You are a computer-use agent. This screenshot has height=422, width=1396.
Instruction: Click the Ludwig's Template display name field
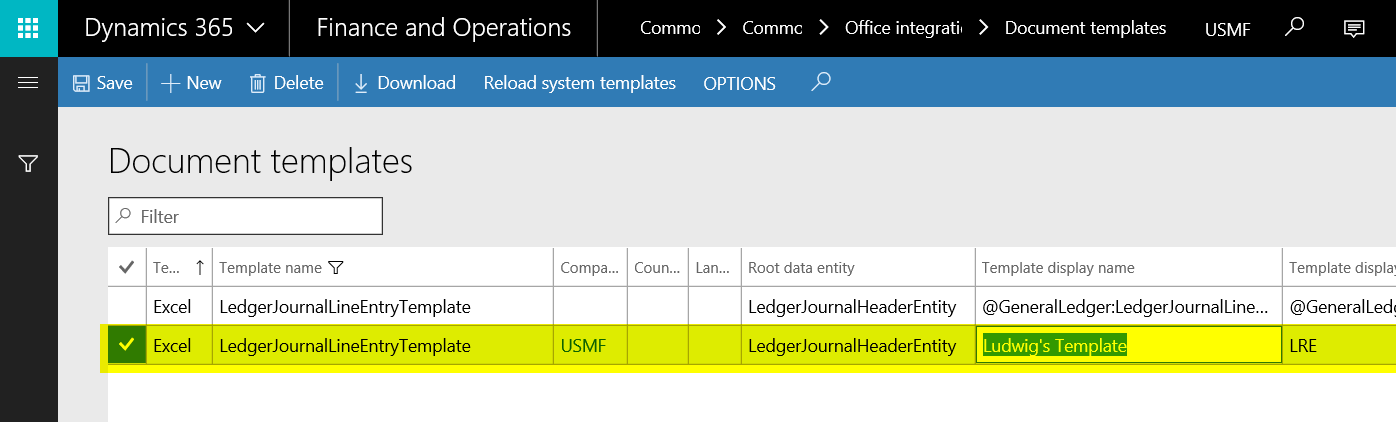pos(1128,346)
